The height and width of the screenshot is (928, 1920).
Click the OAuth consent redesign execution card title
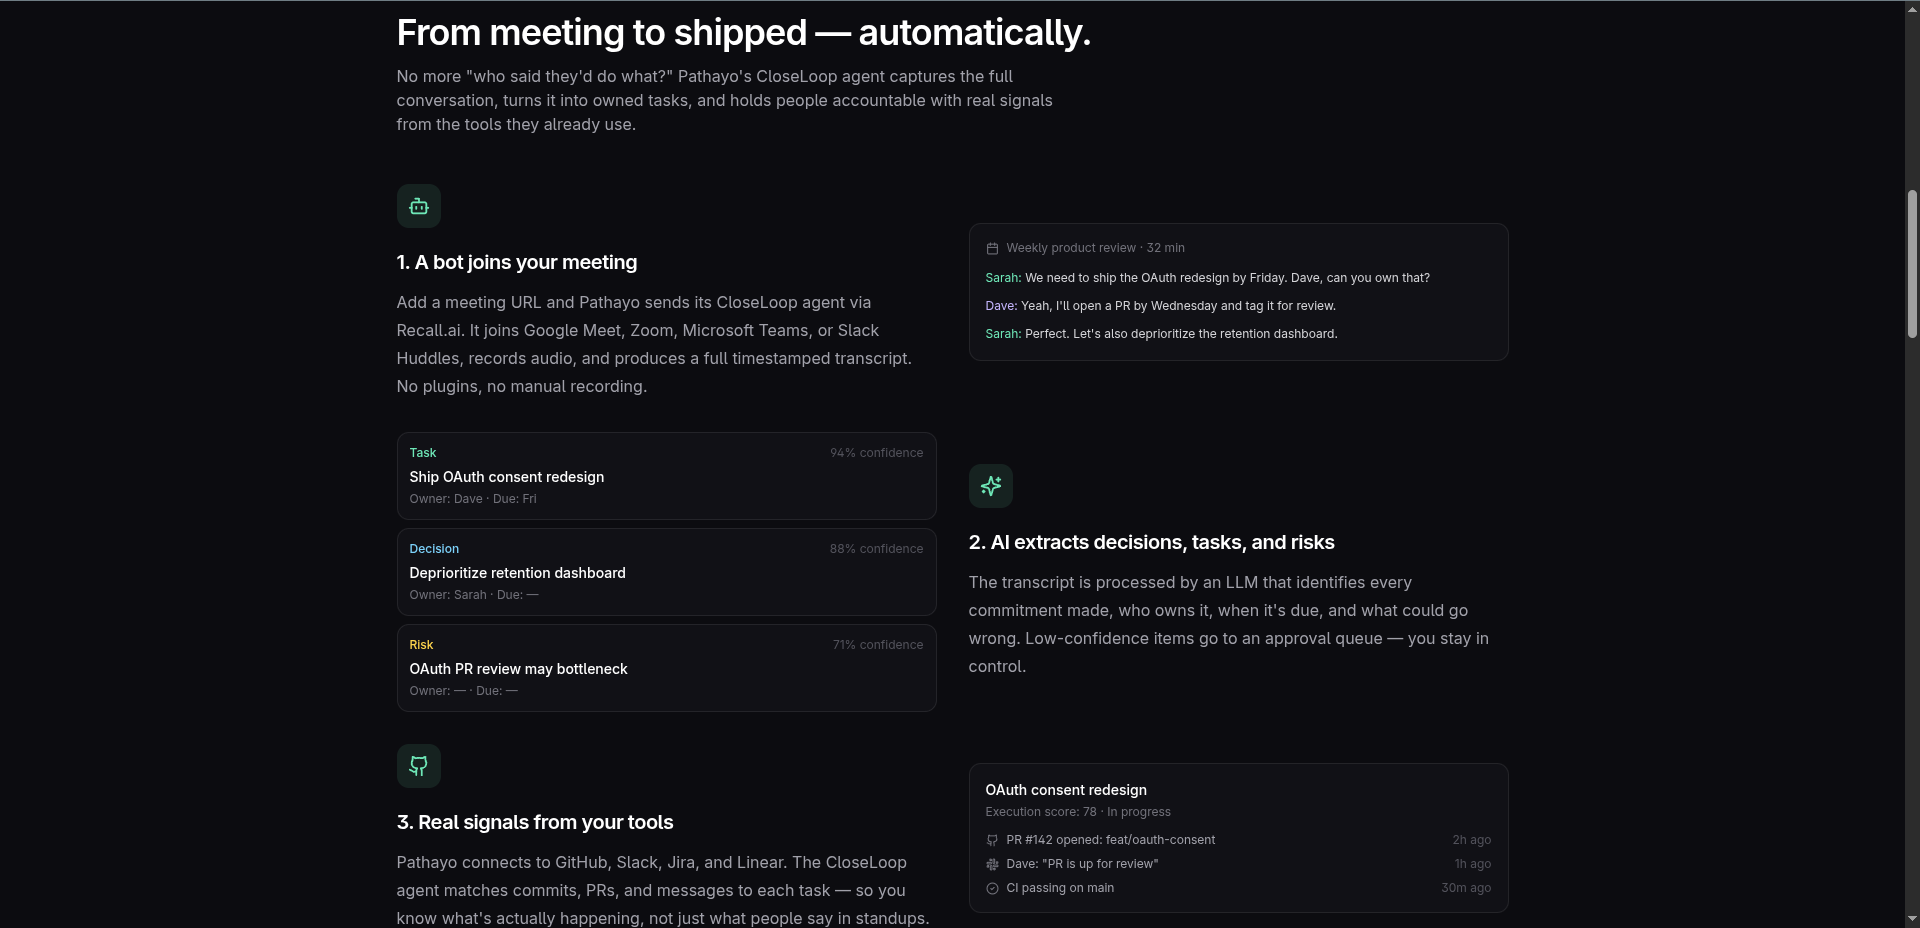pyautogui.click(x=1066, y=790)
